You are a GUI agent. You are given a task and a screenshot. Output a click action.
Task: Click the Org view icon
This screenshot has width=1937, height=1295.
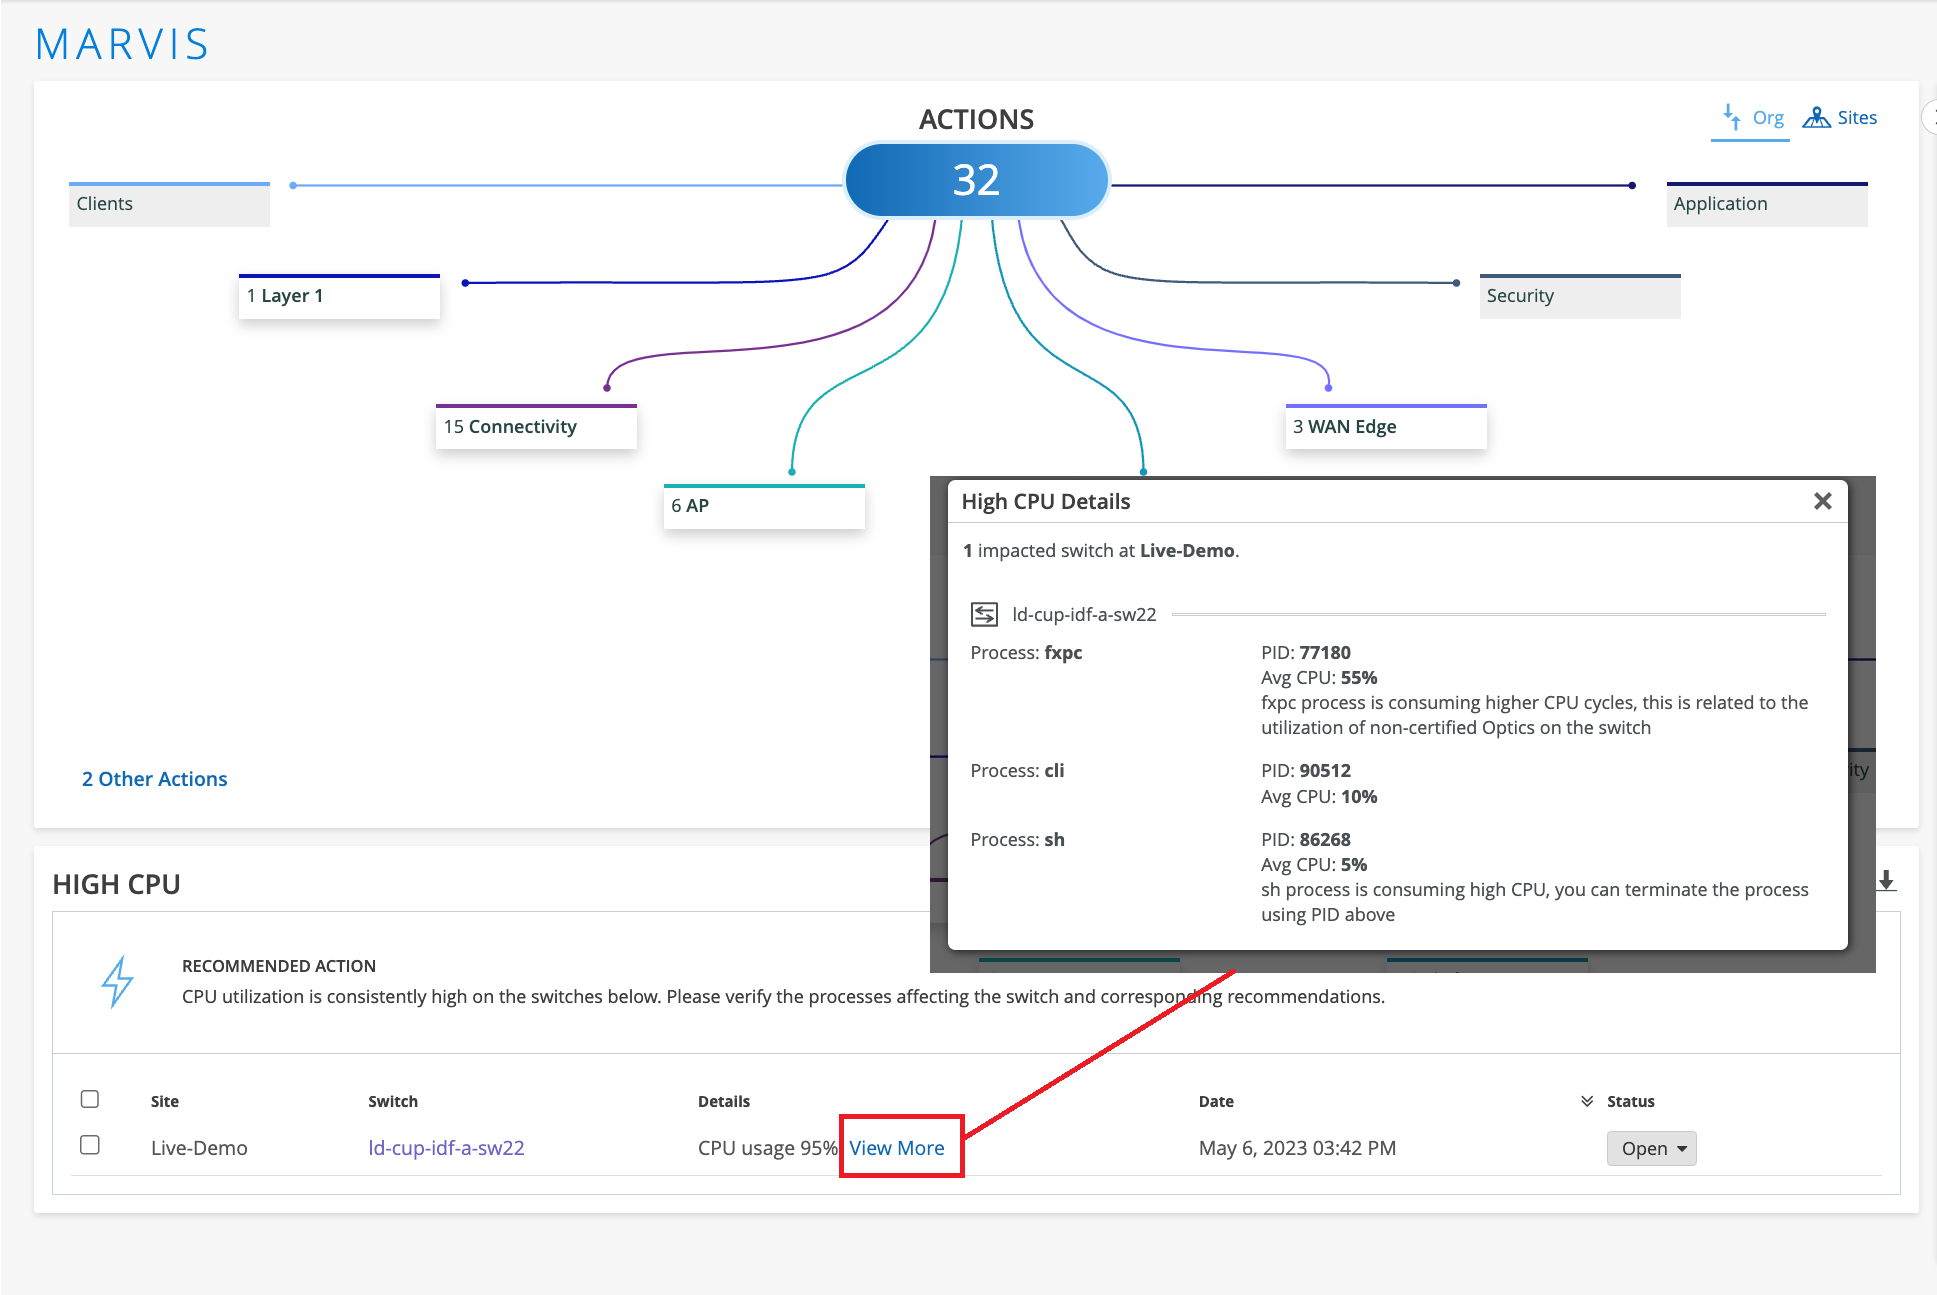[x=1731, y=117]
